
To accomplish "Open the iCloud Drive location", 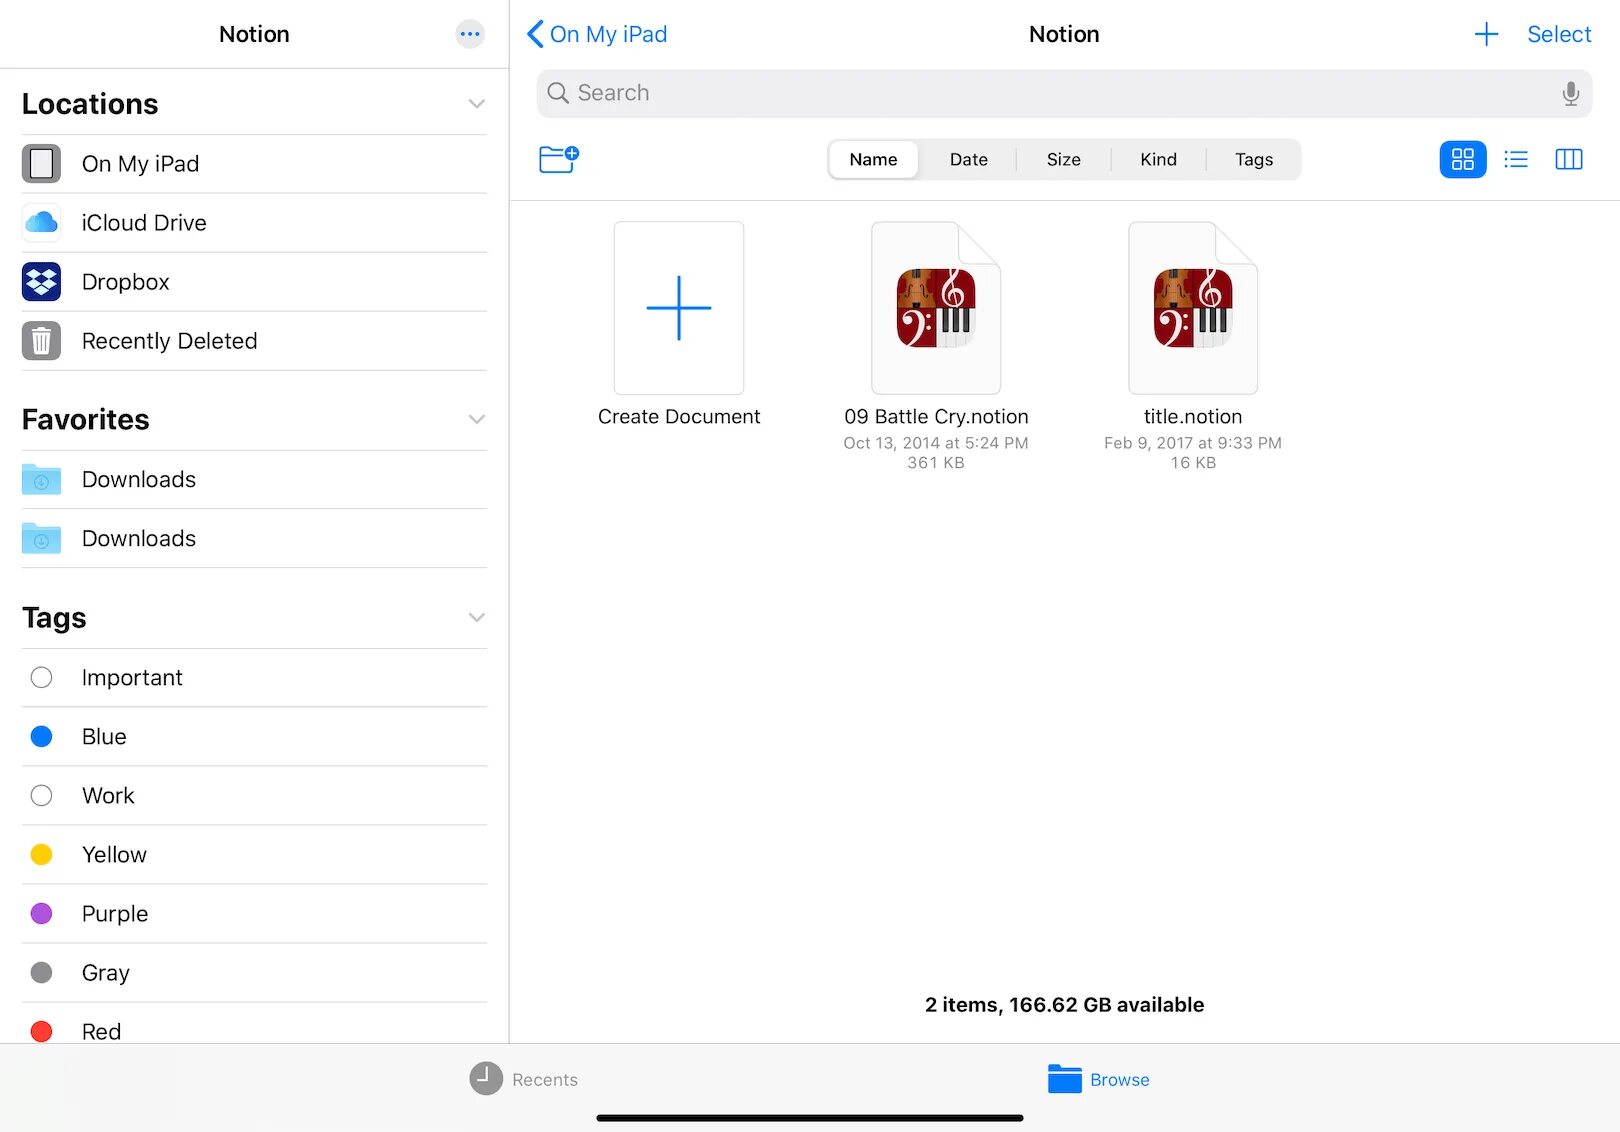I will point(254,223).
